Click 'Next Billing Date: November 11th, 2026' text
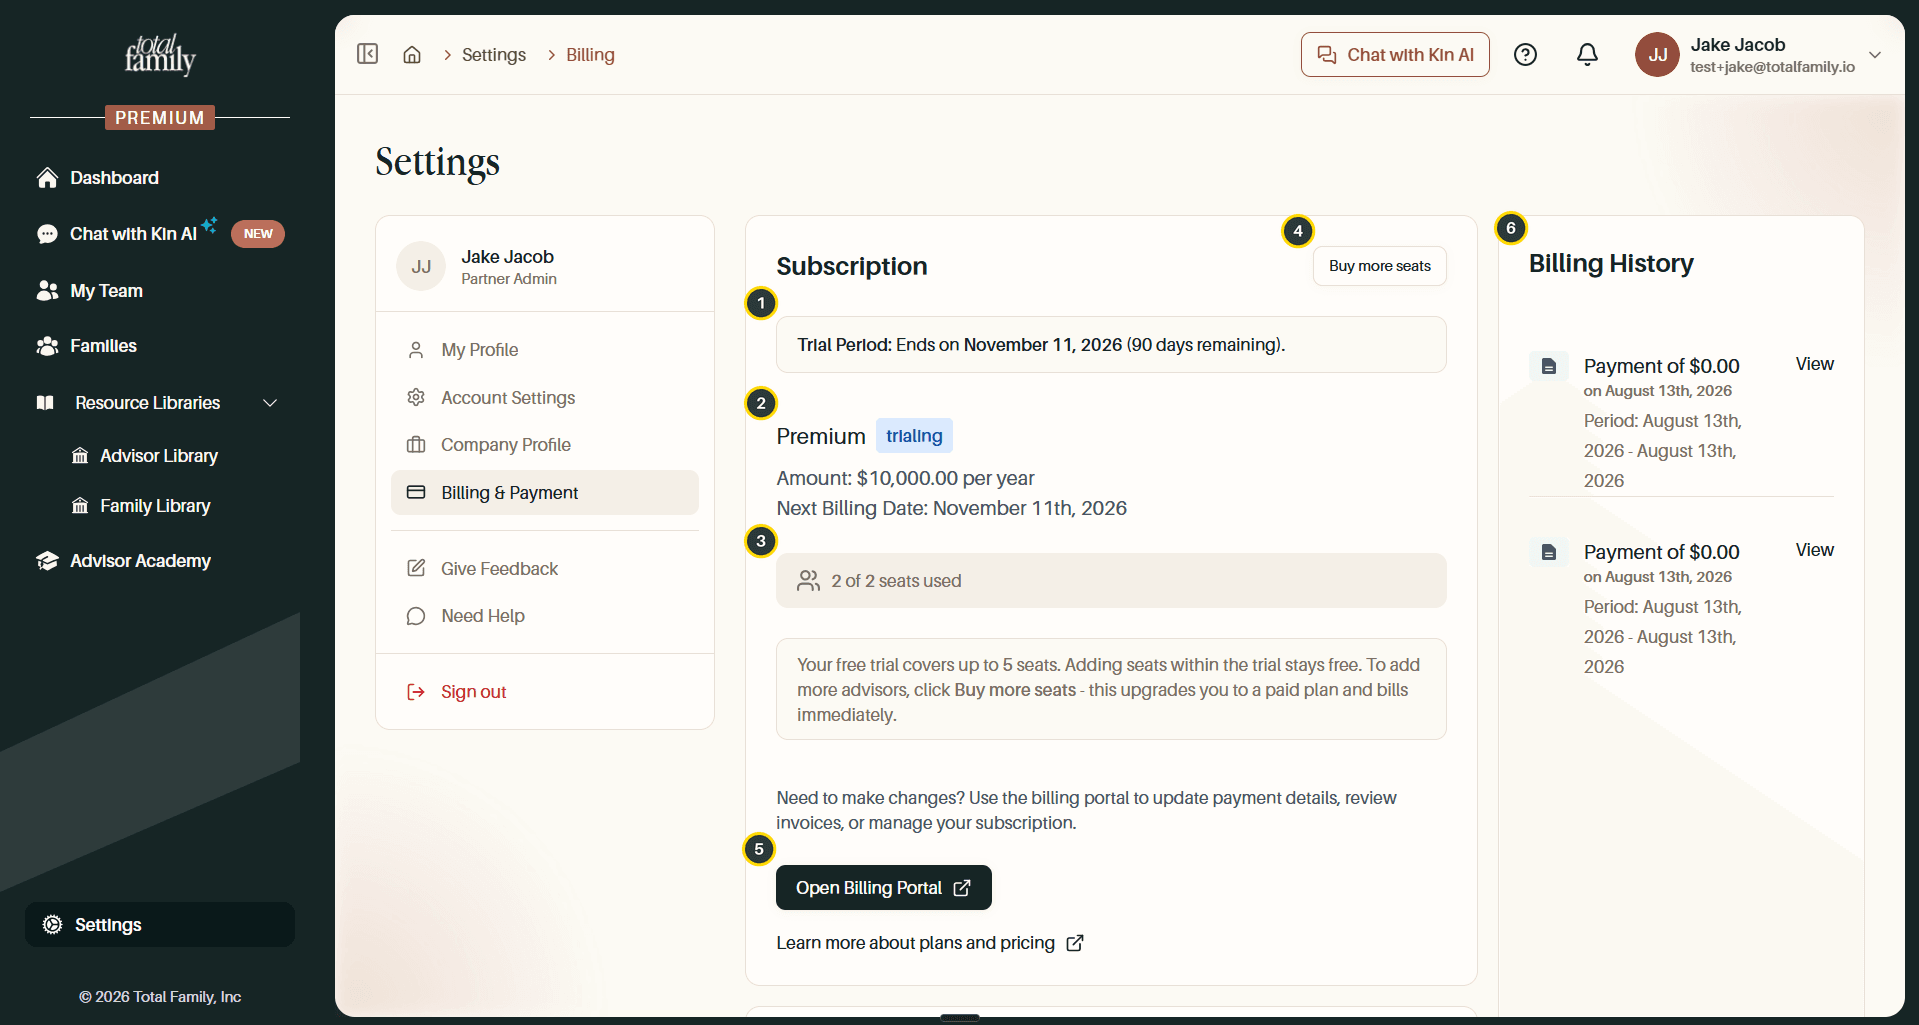Viewport: 1919px width, 1025px height. click(x=952, y=508)
